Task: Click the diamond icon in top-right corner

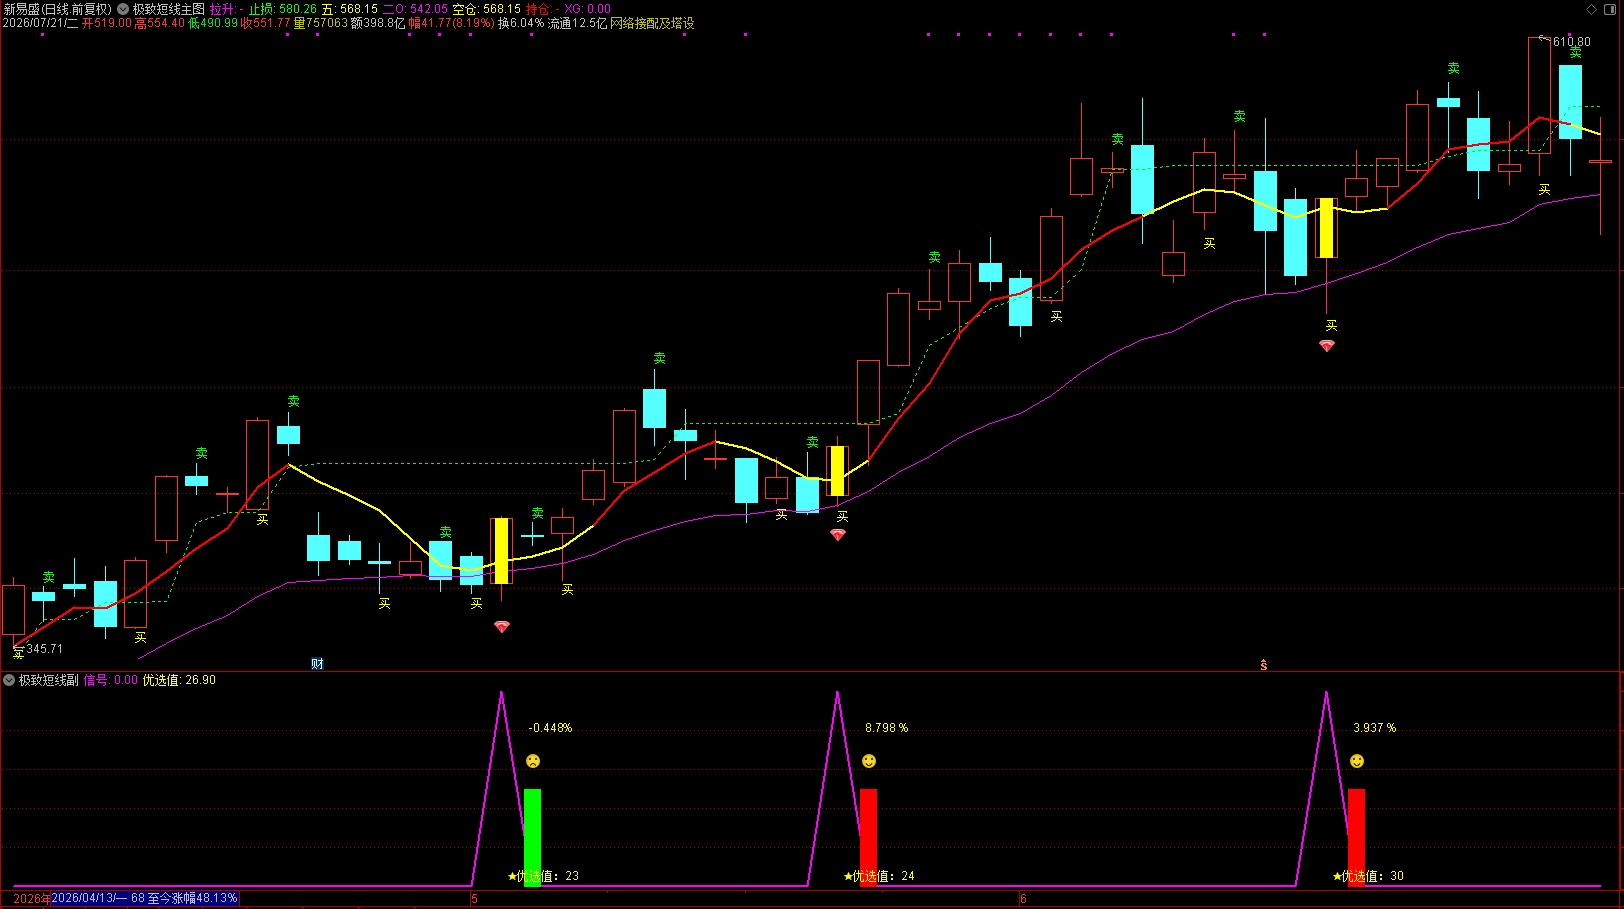Action: (x=1592, y=9)
